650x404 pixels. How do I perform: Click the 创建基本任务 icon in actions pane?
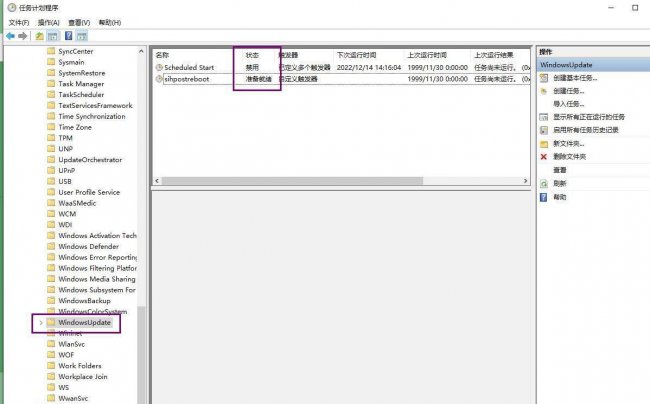coord(544,78)
